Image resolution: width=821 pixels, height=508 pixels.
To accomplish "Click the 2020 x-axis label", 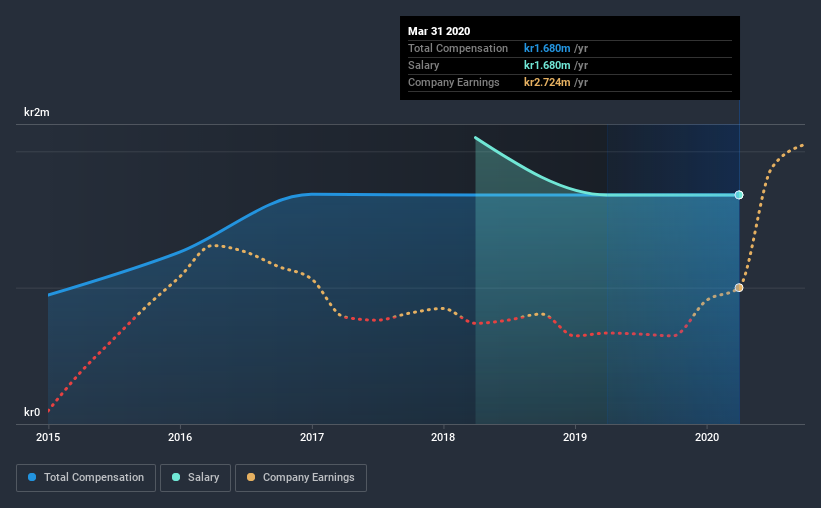I will 707,437.
